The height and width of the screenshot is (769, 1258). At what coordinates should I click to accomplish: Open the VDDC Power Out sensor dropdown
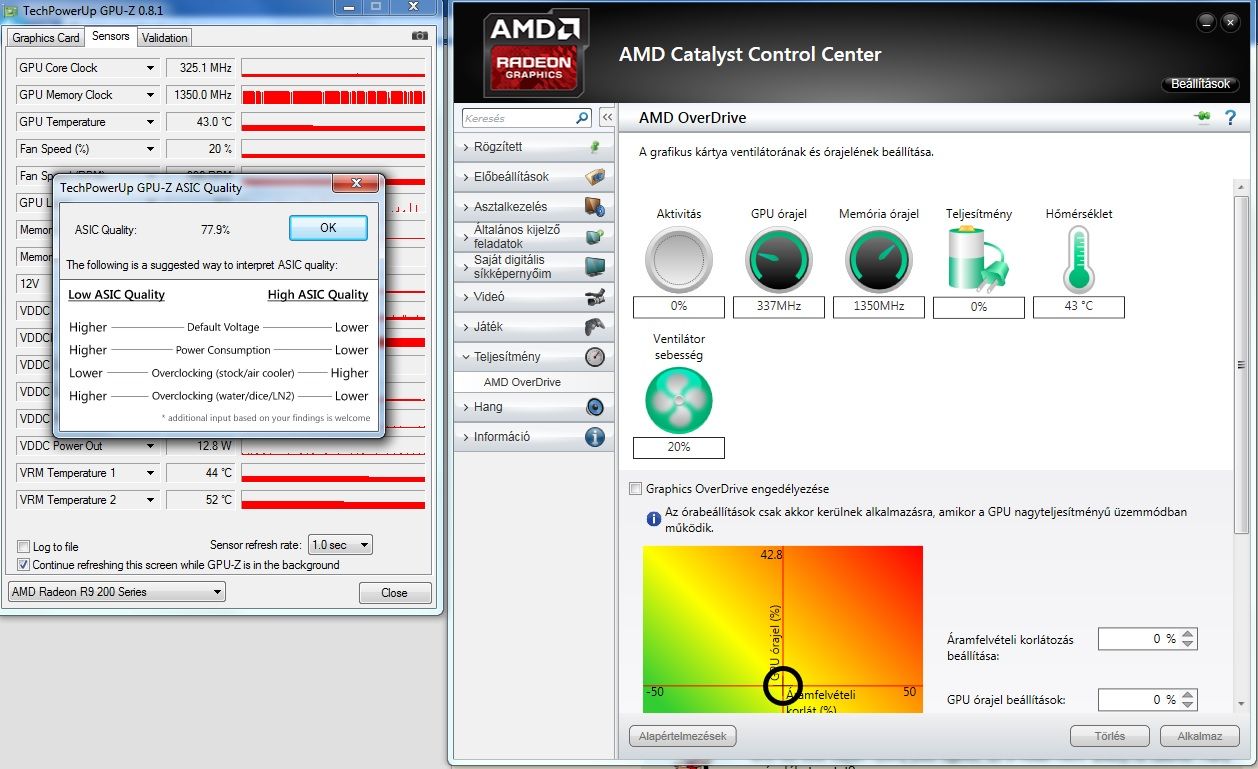tap(151, 446)
